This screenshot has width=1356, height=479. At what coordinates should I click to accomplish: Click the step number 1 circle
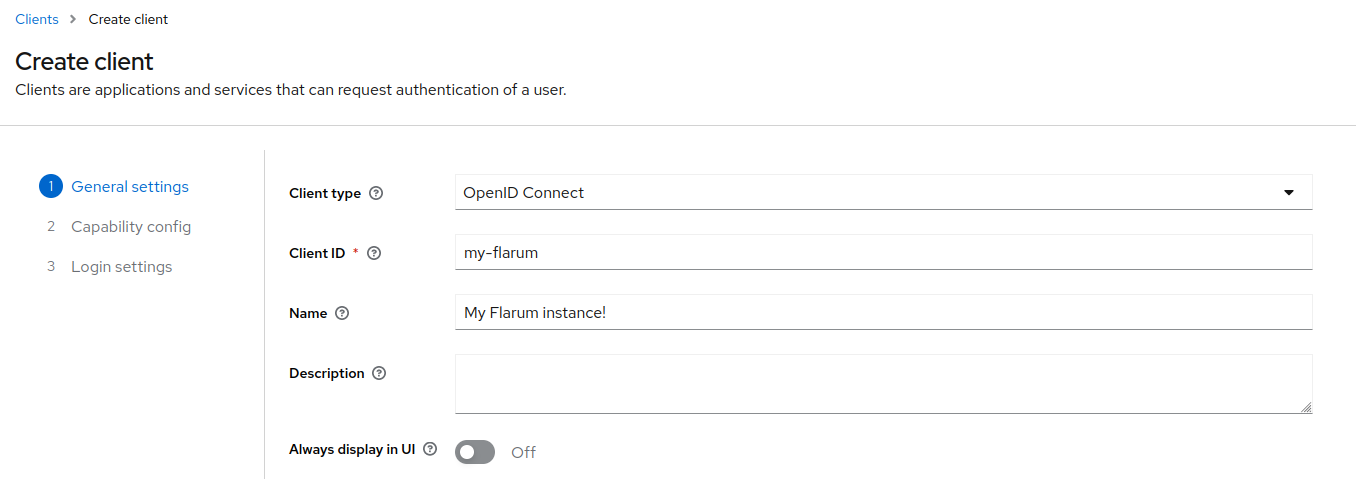coord(51,186)
